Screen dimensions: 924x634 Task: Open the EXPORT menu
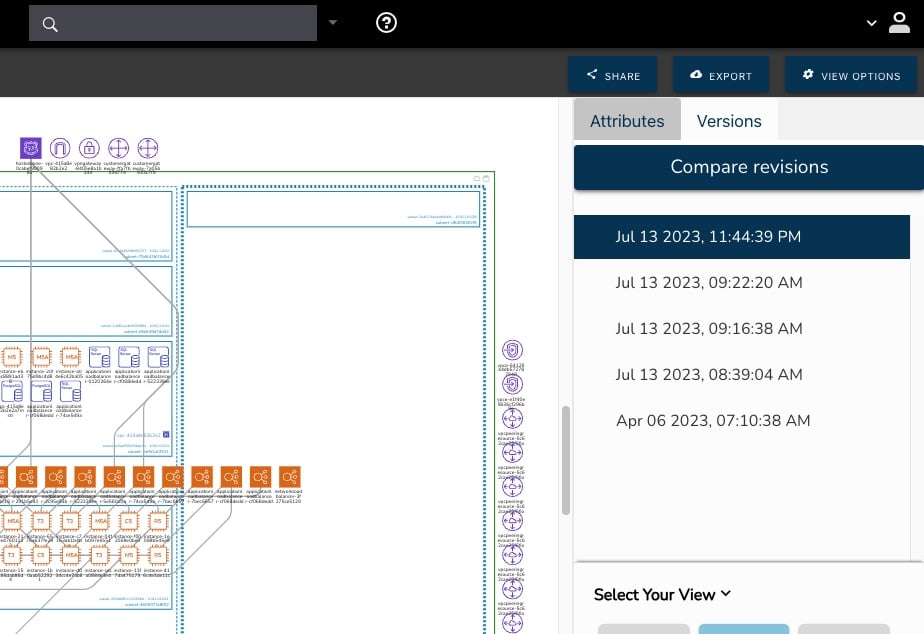tap(721, 75)
